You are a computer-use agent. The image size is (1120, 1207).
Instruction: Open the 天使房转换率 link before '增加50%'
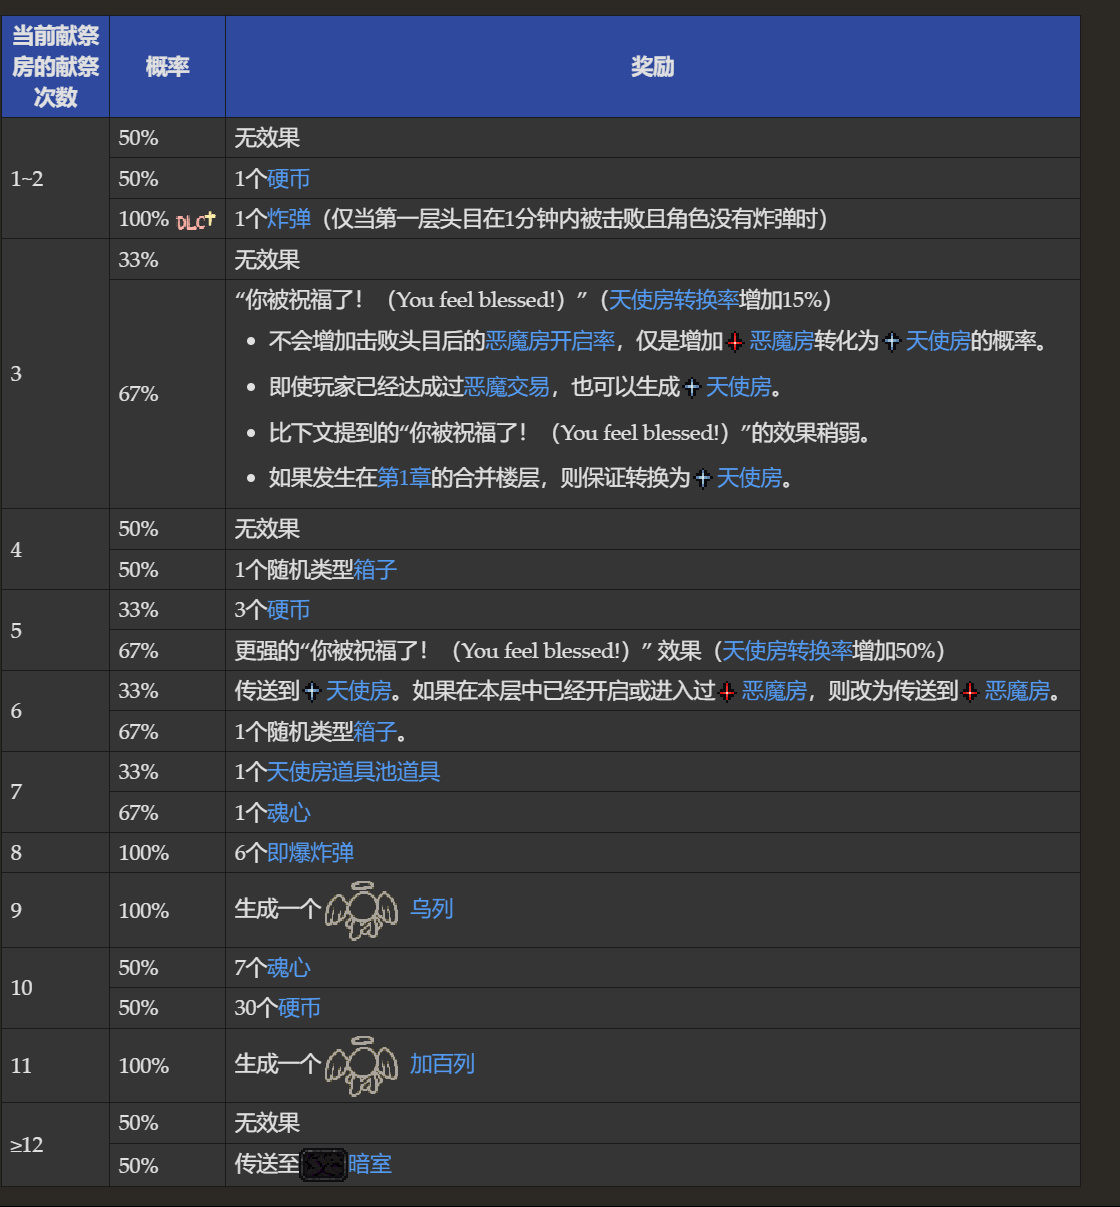click(787, 651)
